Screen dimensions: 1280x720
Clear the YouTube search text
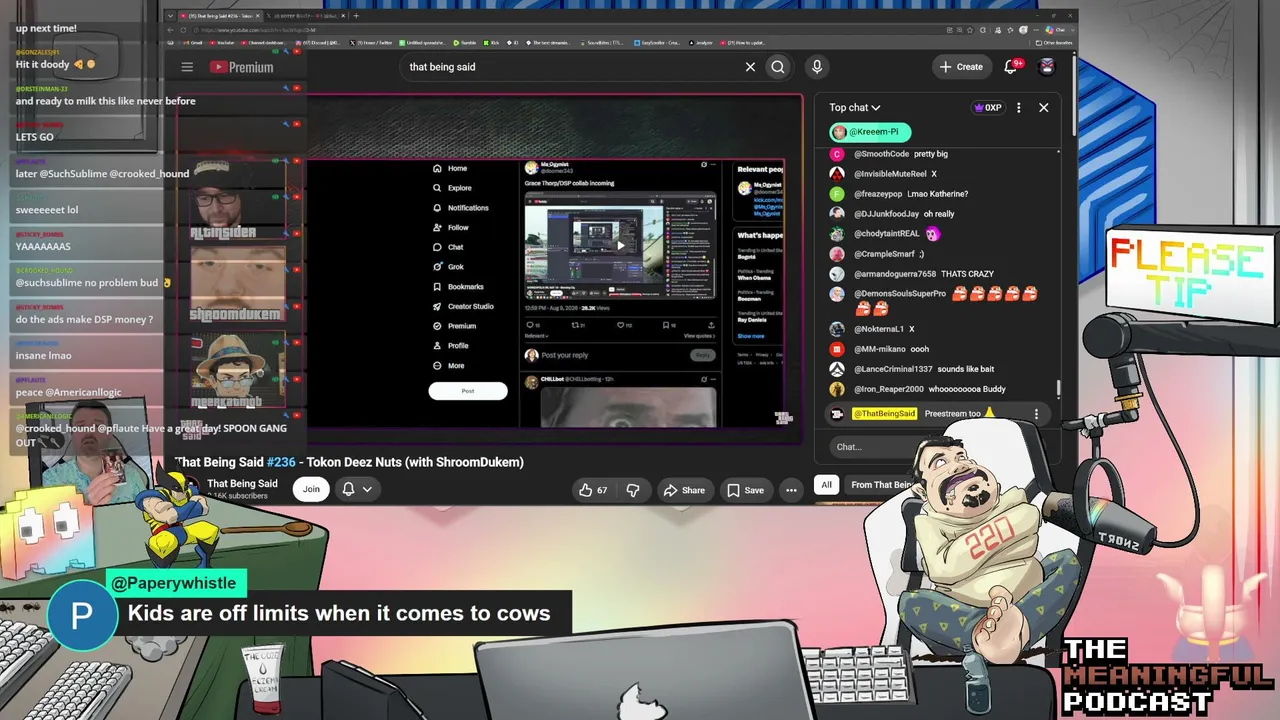point(750,67)
